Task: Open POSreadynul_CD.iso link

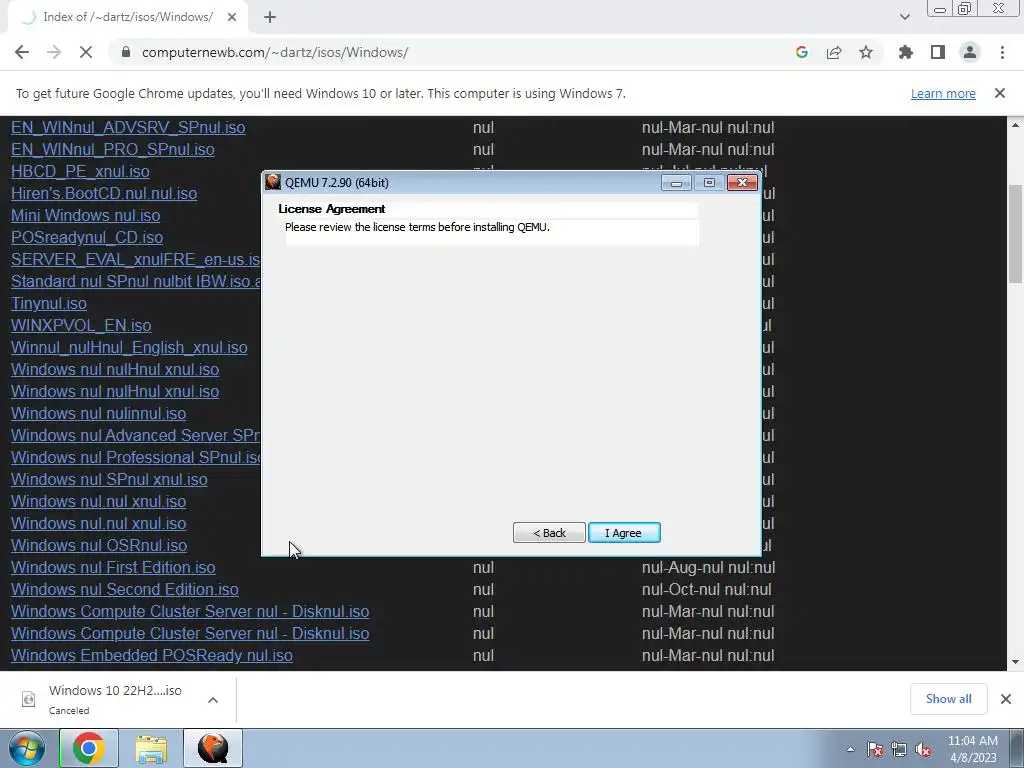Action: pos(87,237)
